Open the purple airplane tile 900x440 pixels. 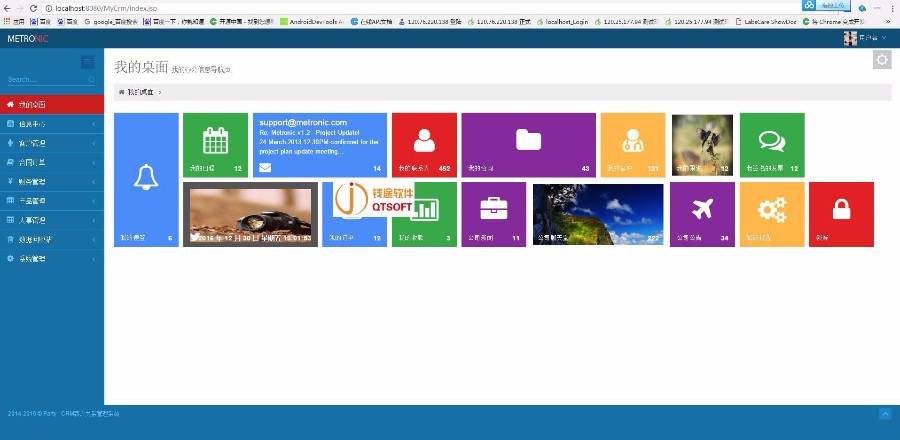pyautogui.click(x=702, y=215)
